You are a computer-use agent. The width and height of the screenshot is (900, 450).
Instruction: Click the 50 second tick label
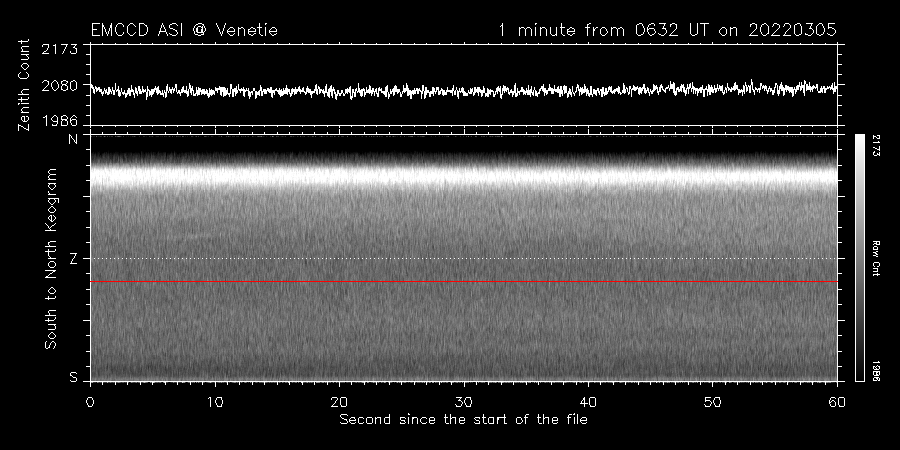[x=712, y=402]
